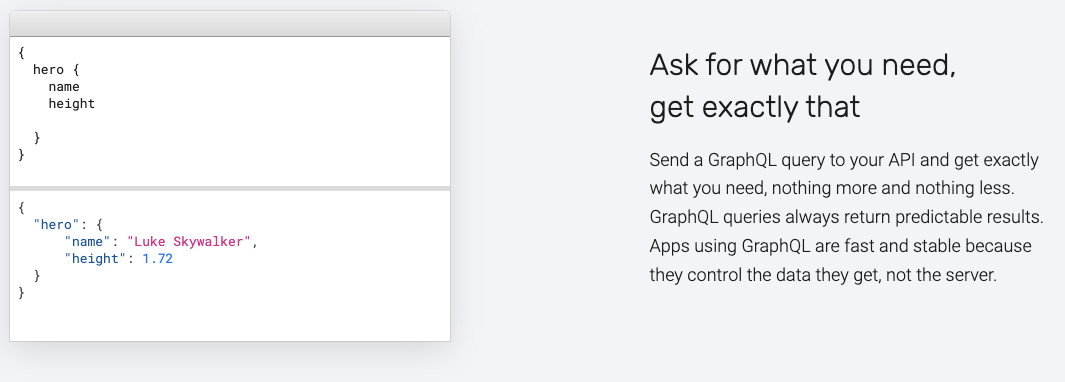Click the brace closing the hero query block
1065x382 pixels.
point(37,138)
